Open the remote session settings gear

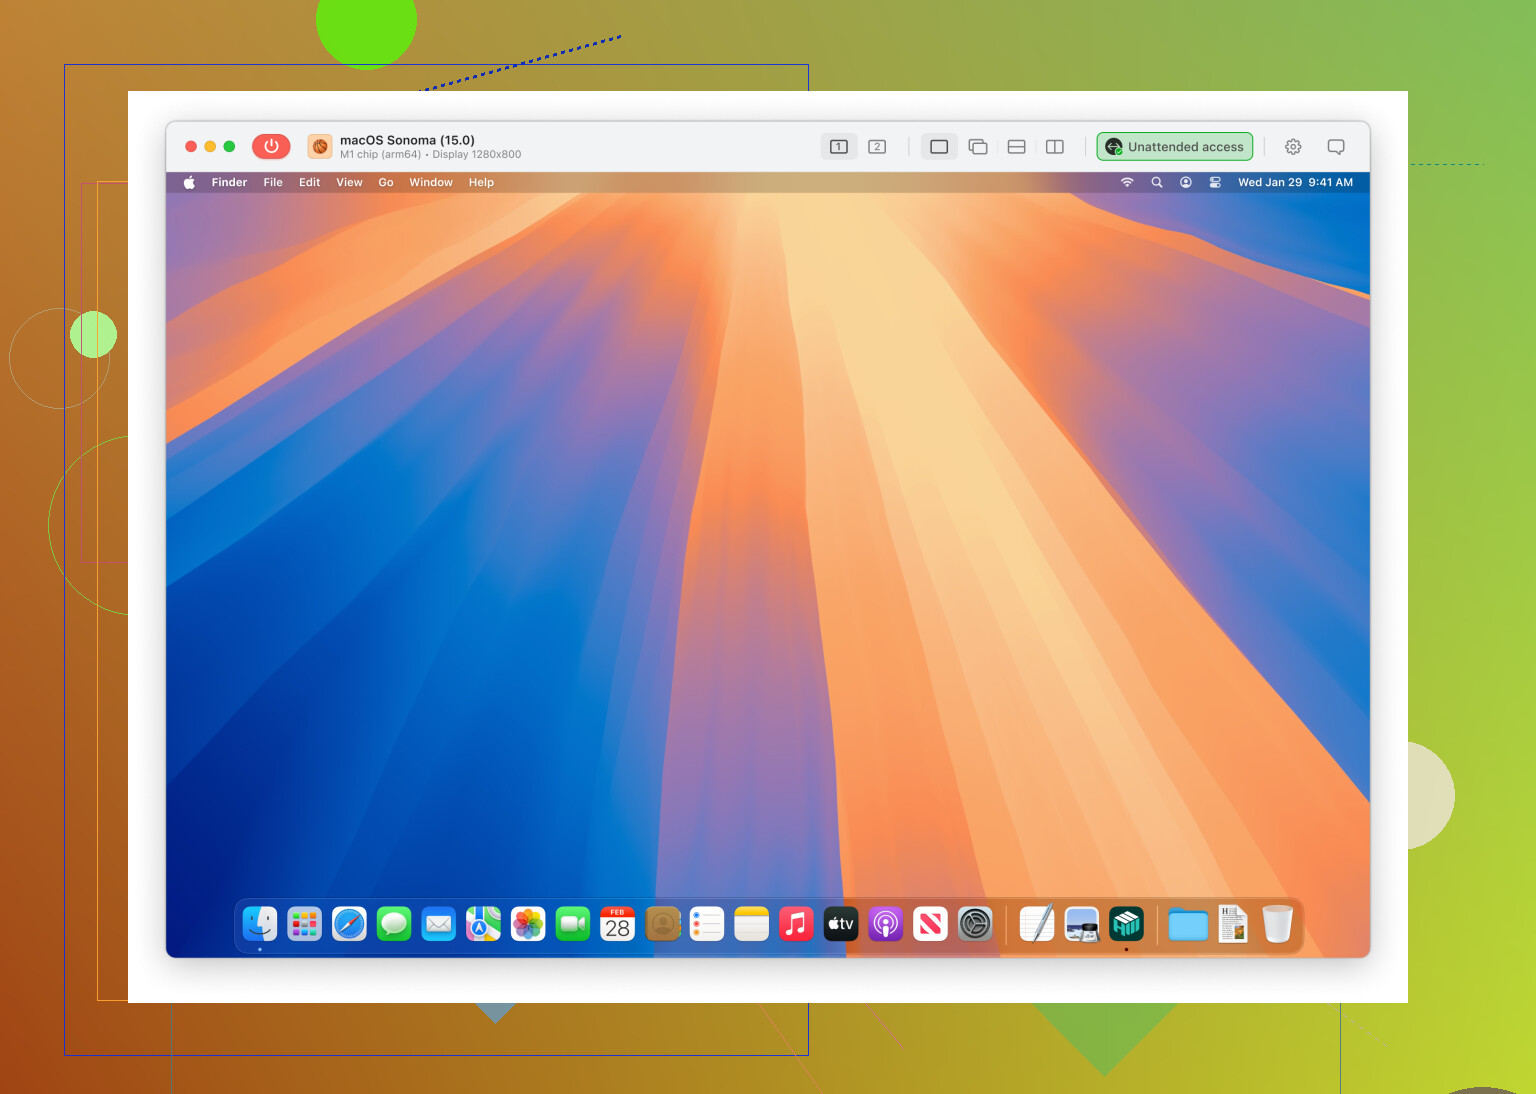(1293, 147)
